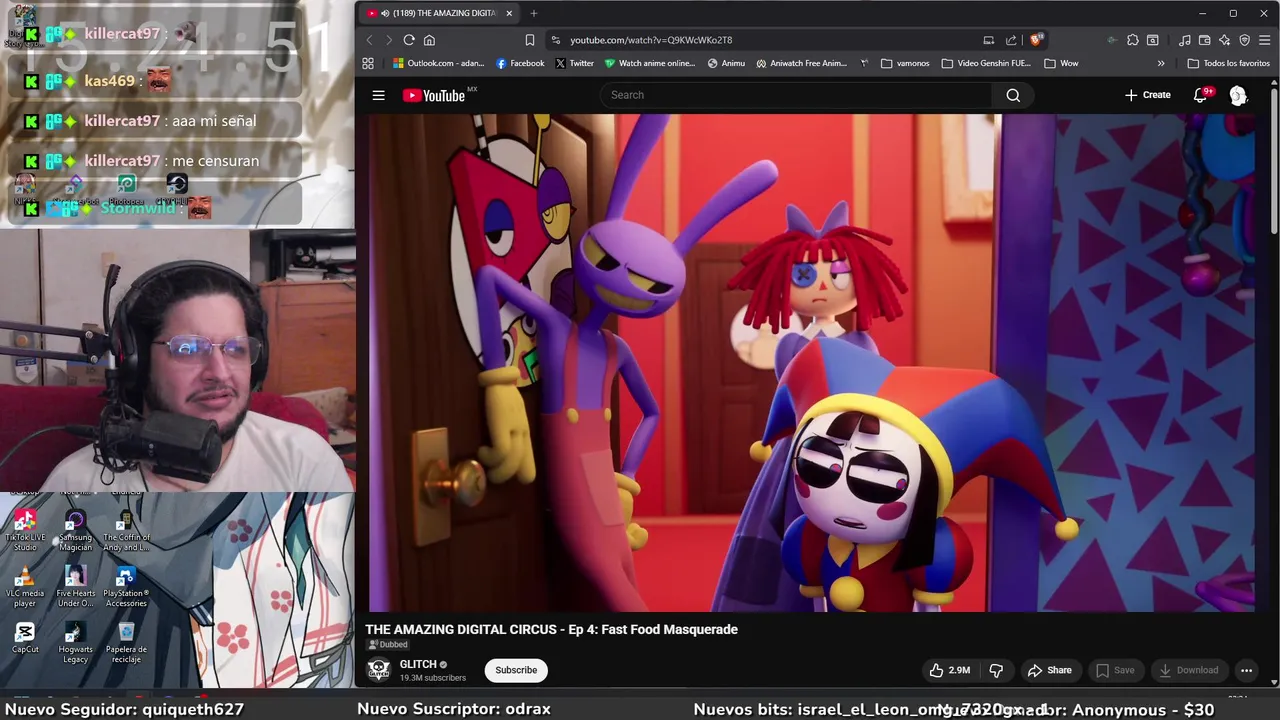
Task: Click the video player frame to pause
Action: coord(811,362)
